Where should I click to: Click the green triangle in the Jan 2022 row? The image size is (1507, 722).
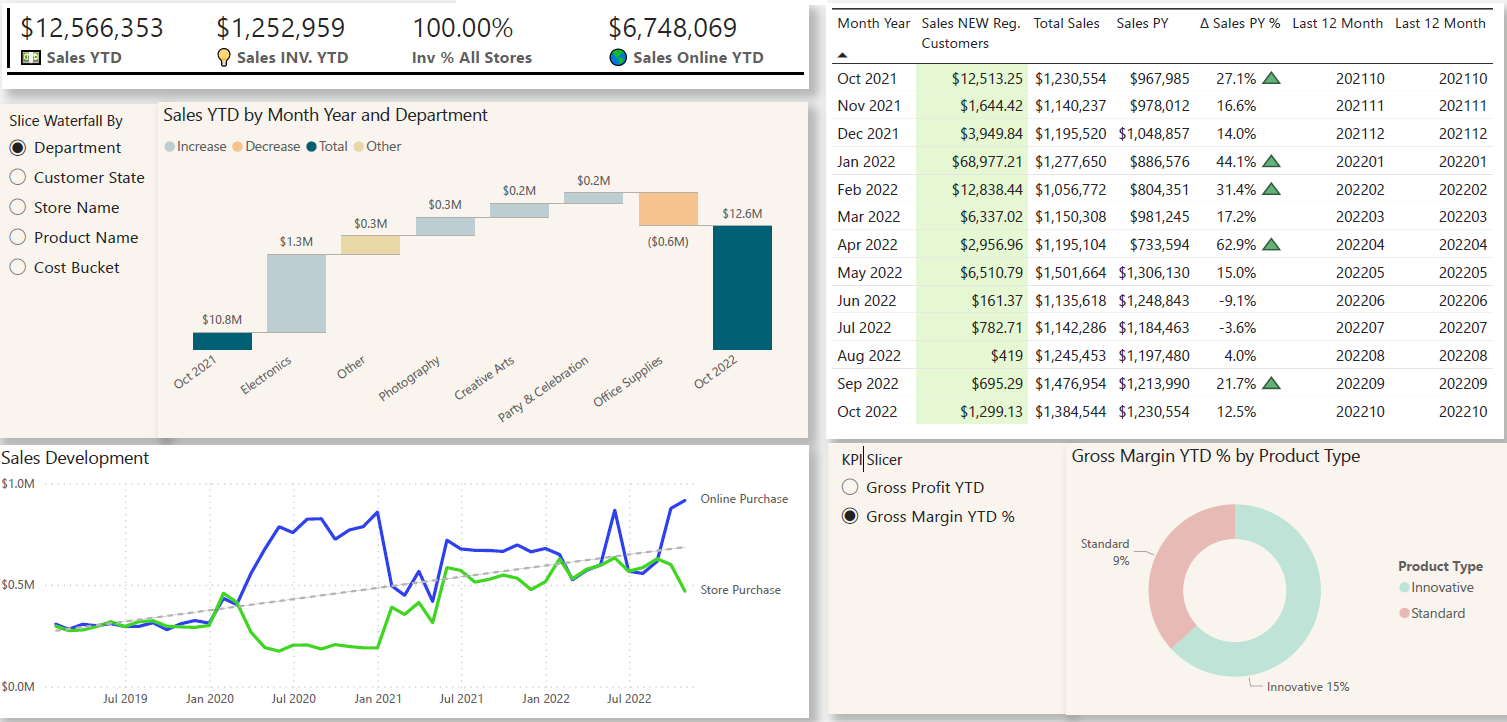[x=1271, y=161]
